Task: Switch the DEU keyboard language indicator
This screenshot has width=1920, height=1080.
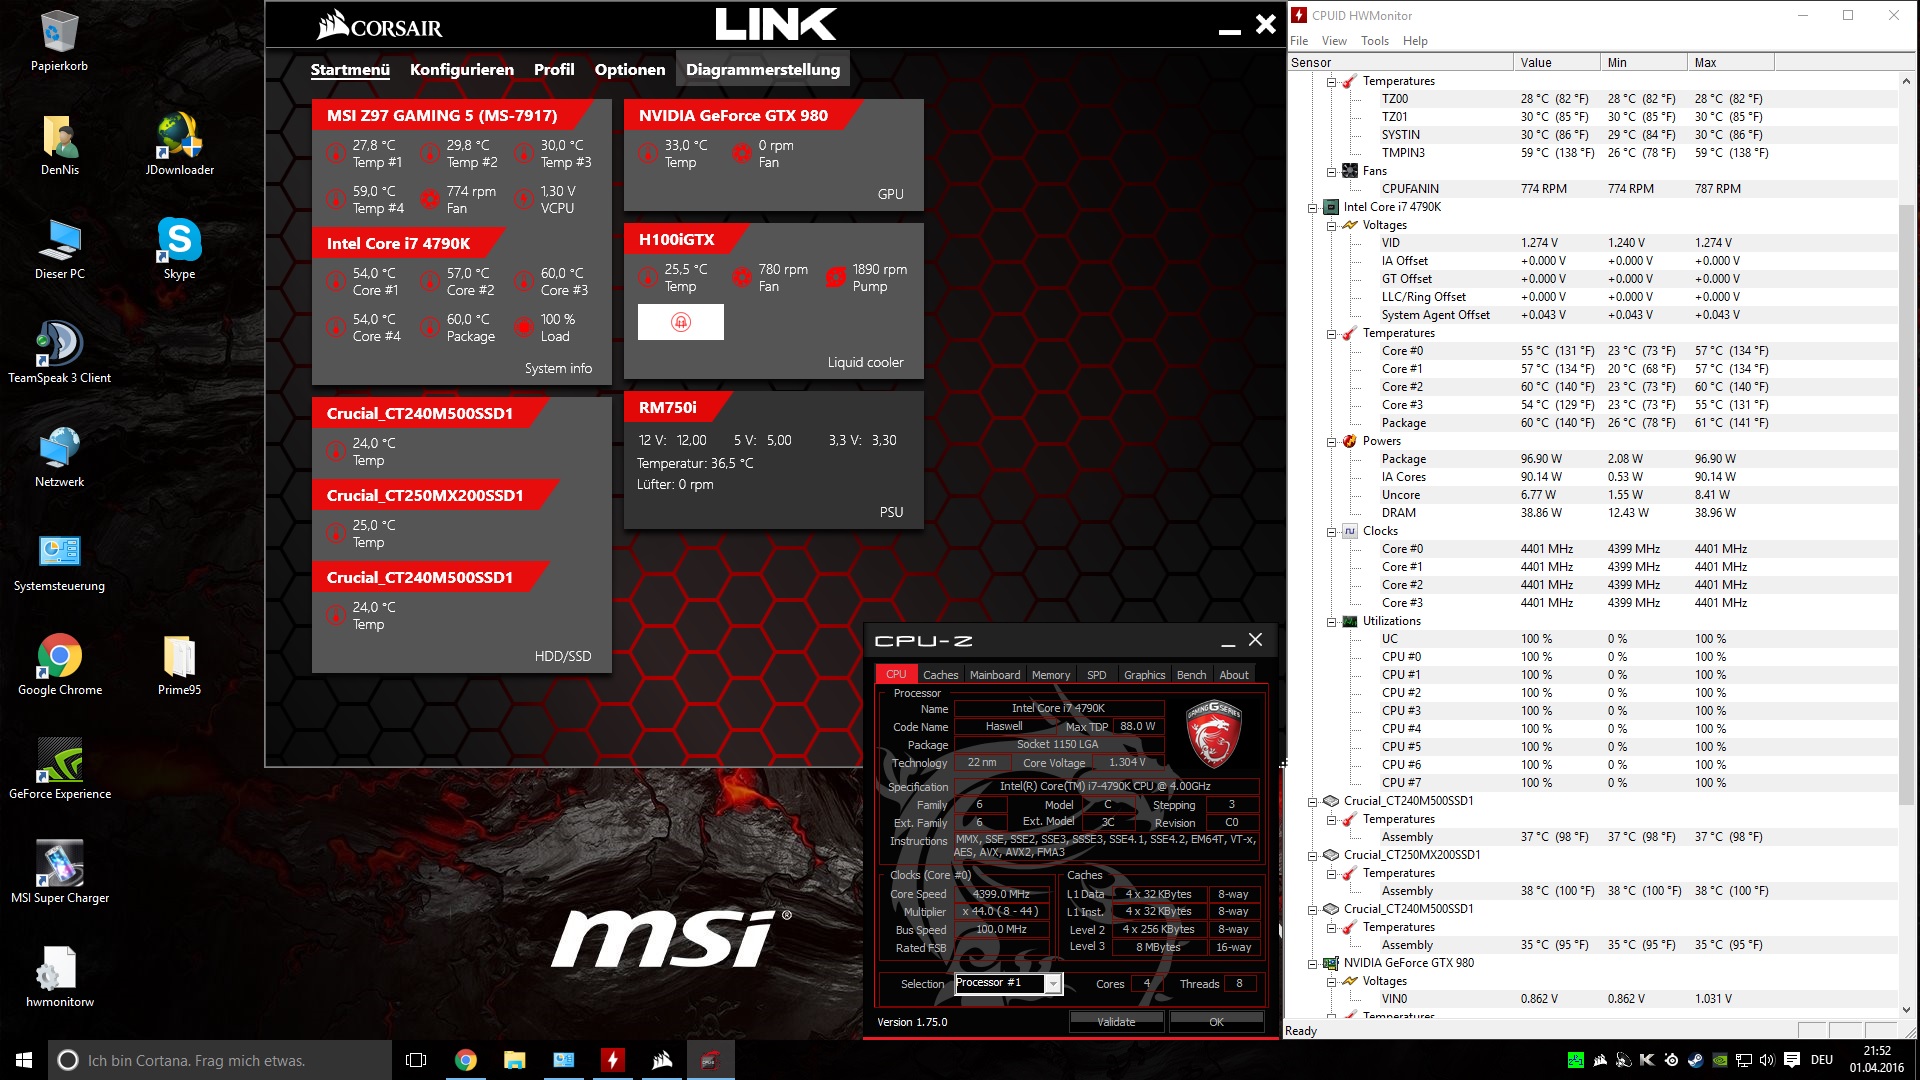Action: coord(1822,1060)
